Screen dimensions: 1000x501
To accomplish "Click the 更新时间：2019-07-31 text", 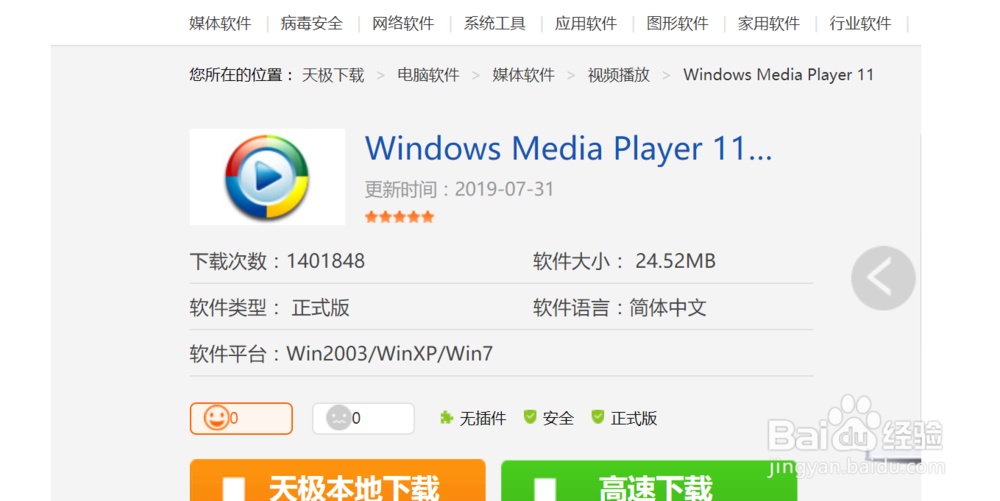I will coord(459,189).
